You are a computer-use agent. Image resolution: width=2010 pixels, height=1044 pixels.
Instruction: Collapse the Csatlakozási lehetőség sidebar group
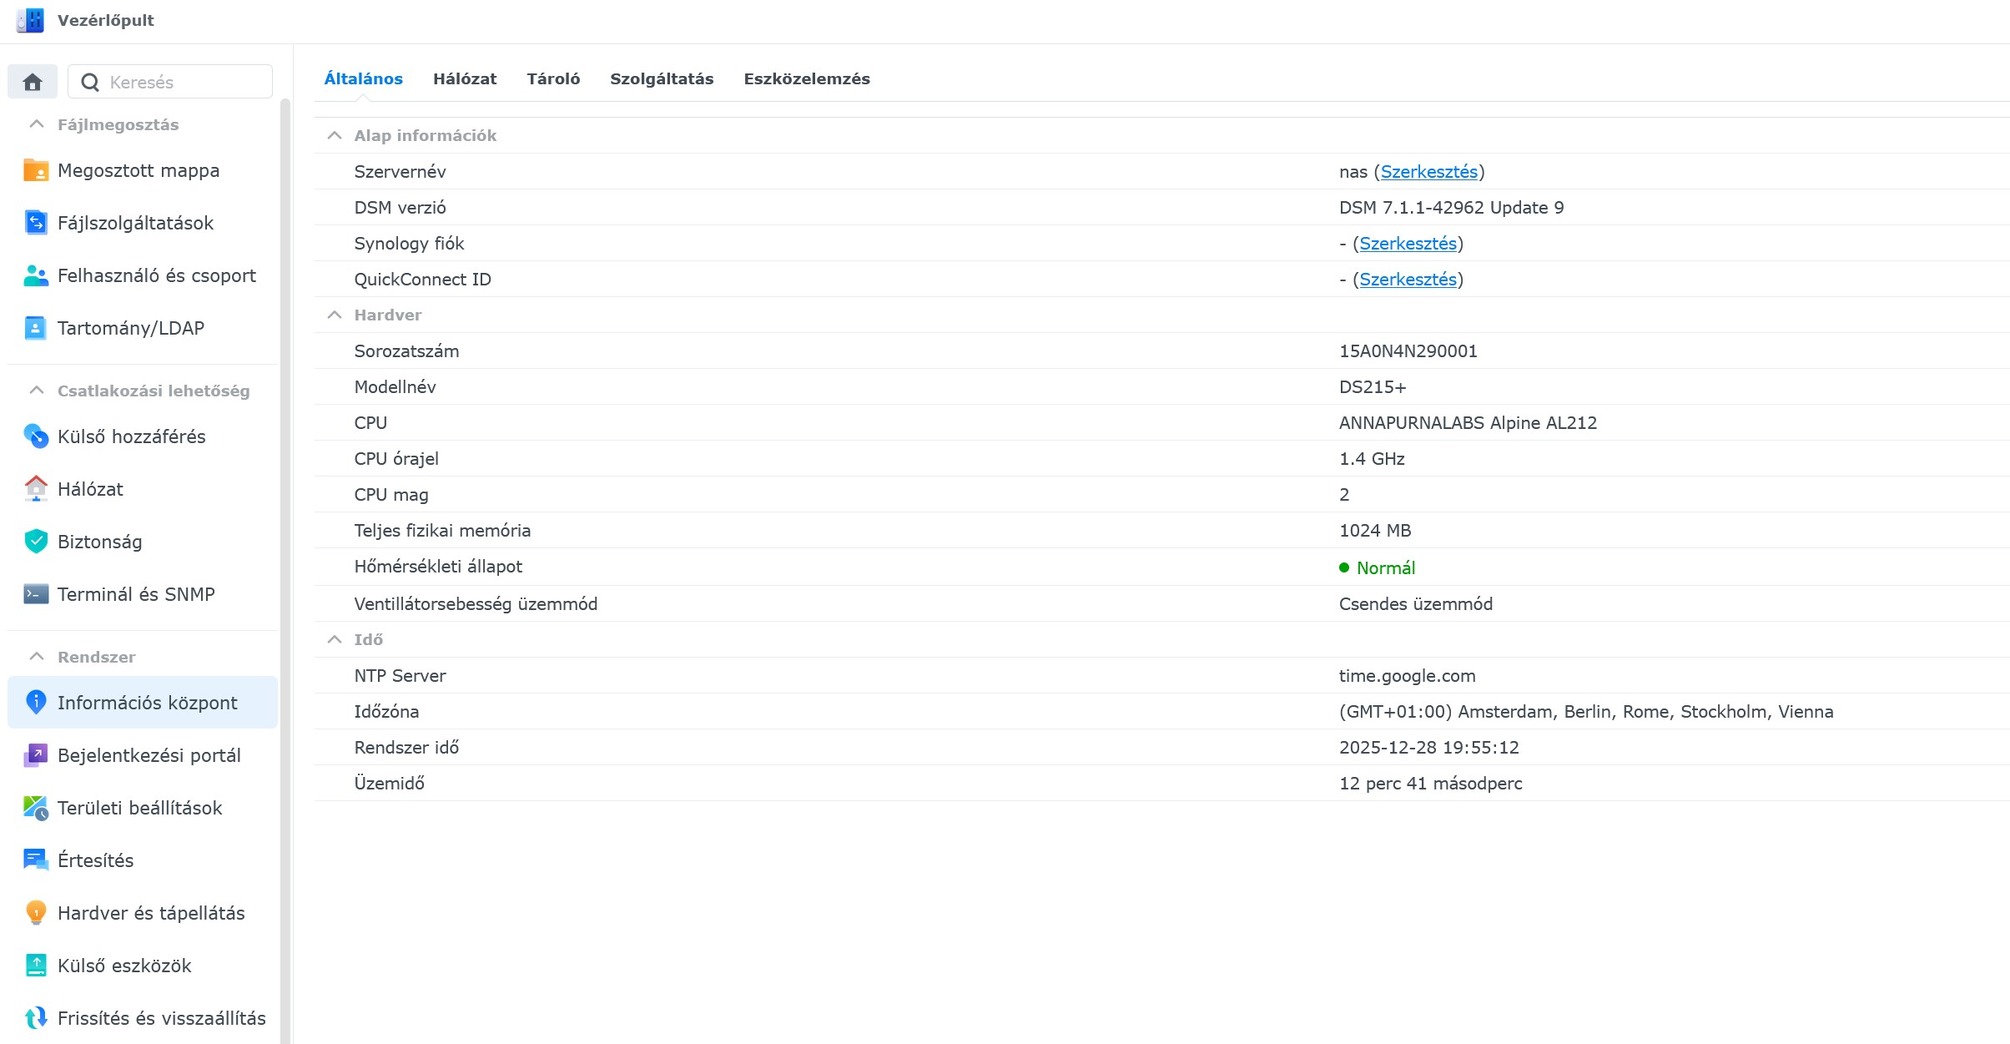click(37, 391)
